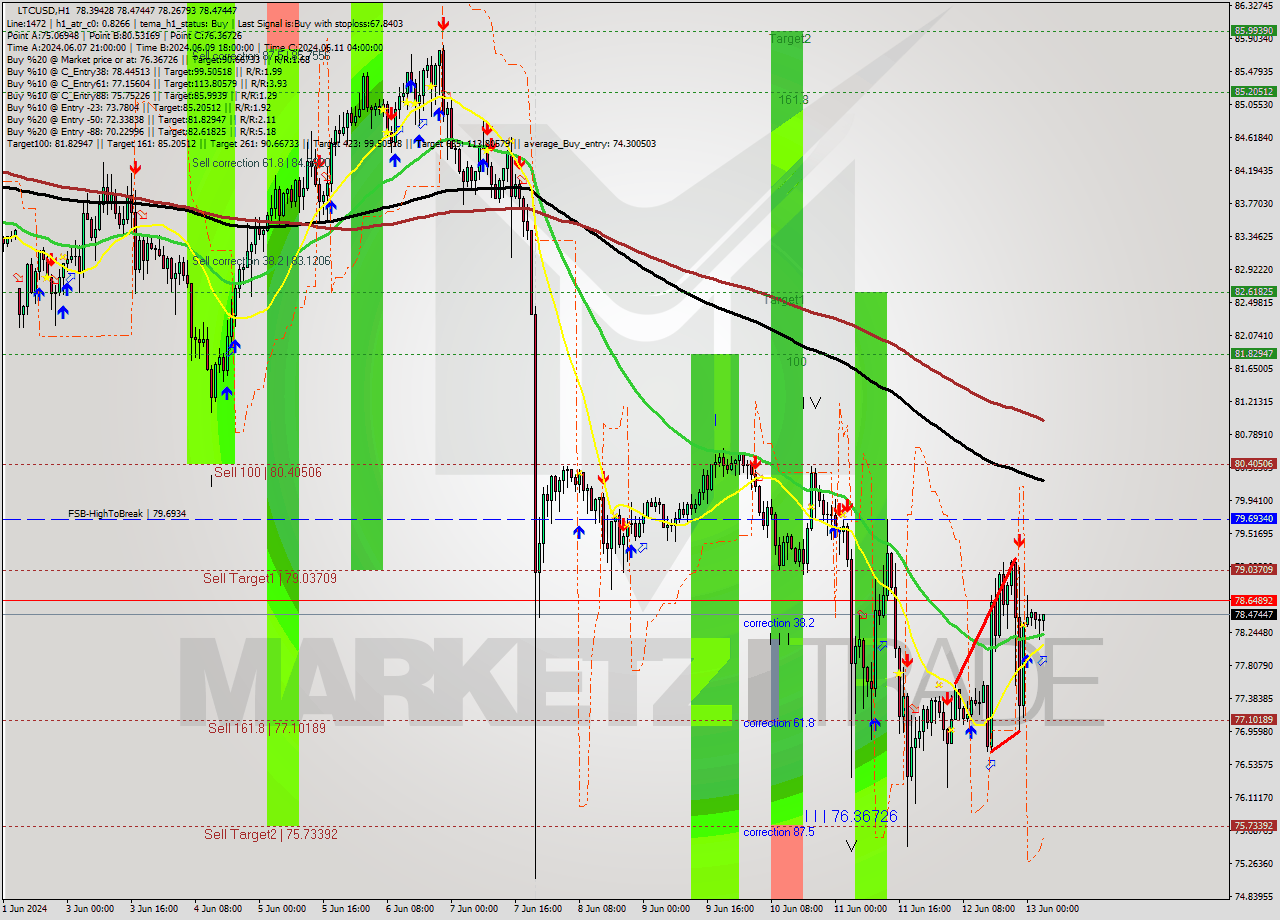Select the red 80.40506 price label
Screen dimensions: 1280x920
pos(1254,464)
